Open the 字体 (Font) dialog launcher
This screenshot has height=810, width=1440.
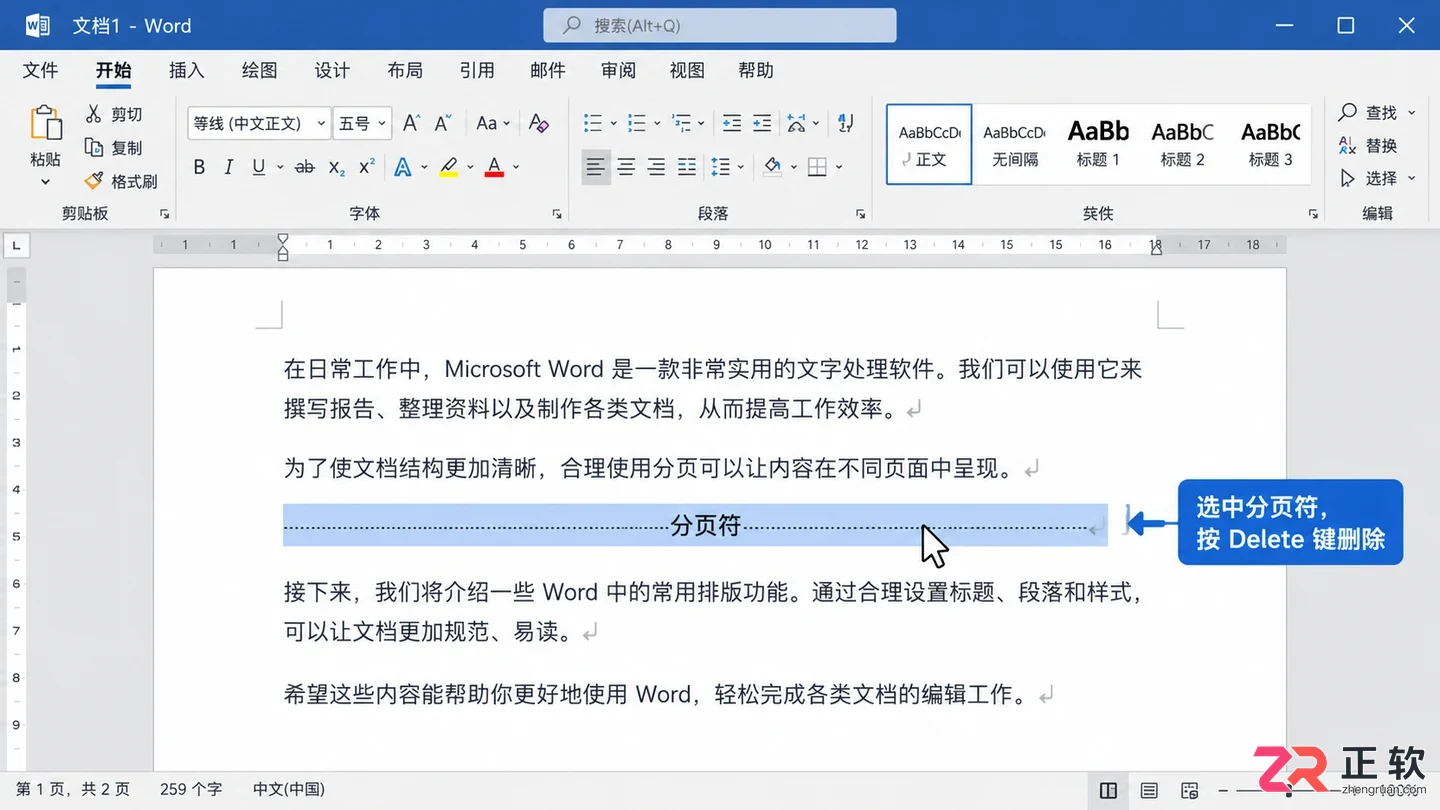coord(557,214)
